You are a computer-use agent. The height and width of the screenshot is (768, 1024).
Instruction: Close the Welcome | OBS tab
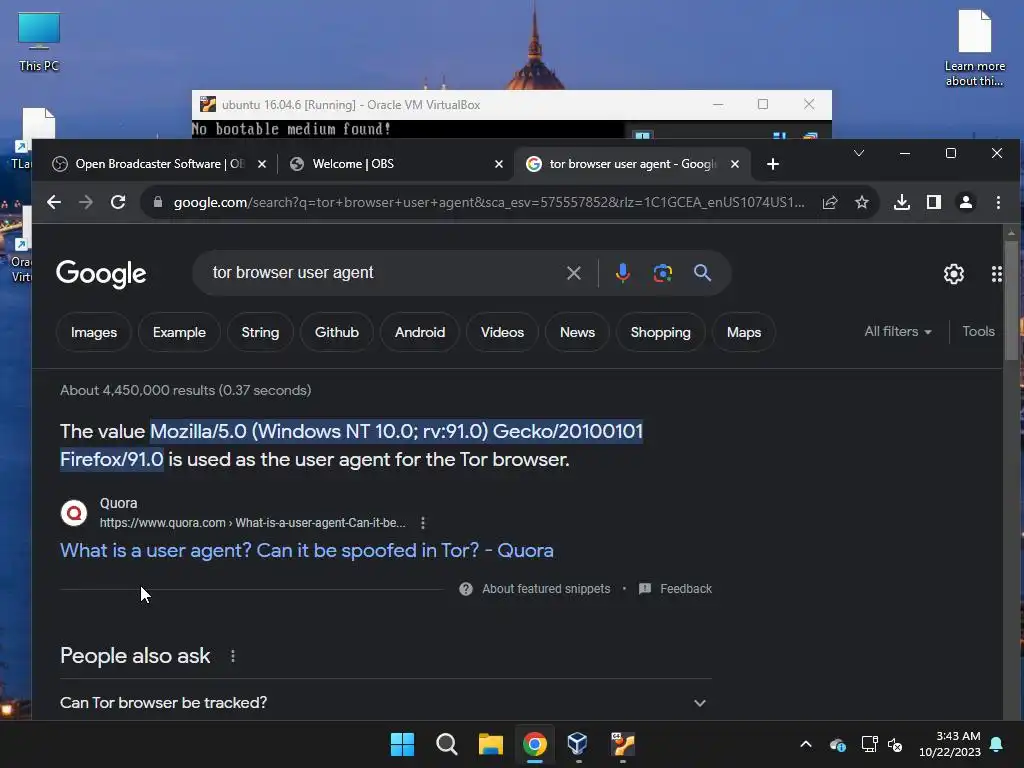pos(498,164)
